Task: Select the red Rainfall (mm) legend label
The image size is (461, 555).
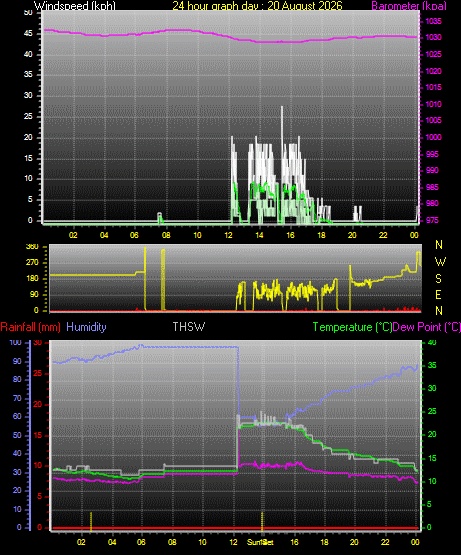Action: [x=30, y=327]
